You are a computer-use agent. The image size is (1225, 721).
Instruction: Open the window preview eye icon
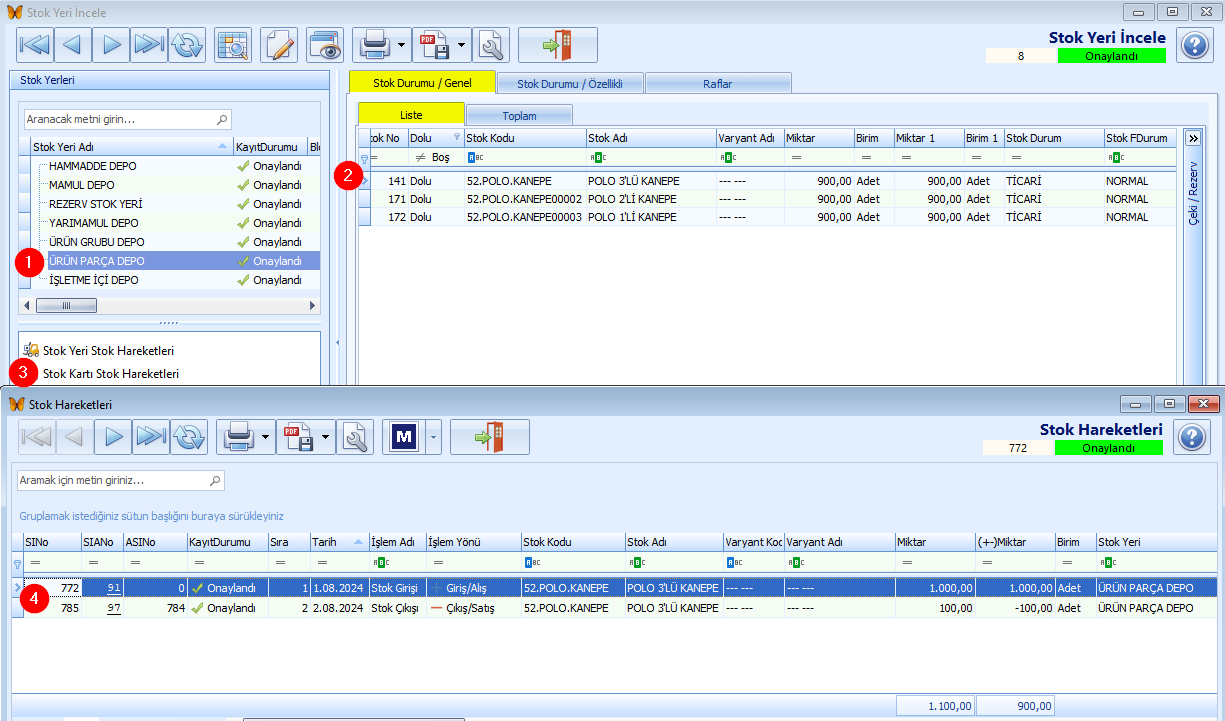point(325,45)
